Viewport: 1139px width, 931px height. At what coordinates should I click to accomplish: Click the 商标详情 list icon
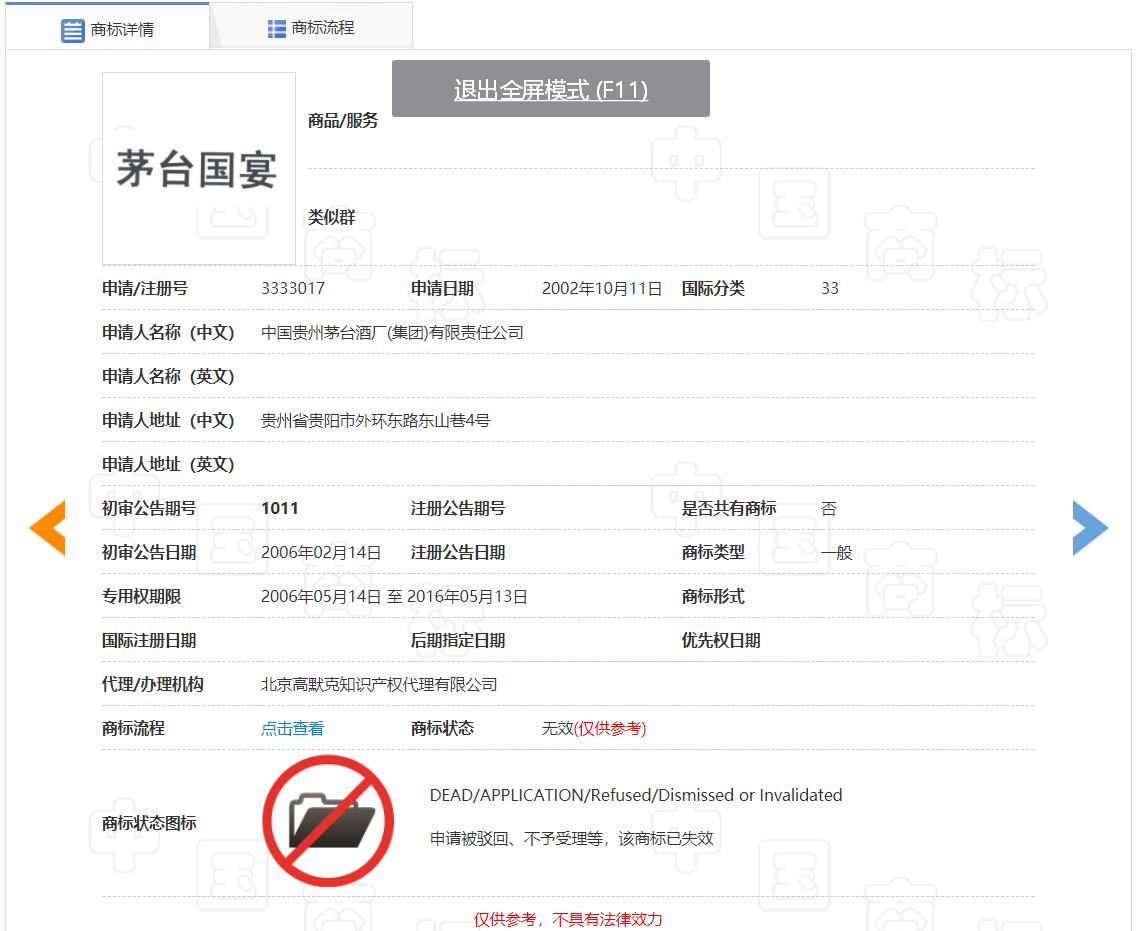click(x=73, y=31)
